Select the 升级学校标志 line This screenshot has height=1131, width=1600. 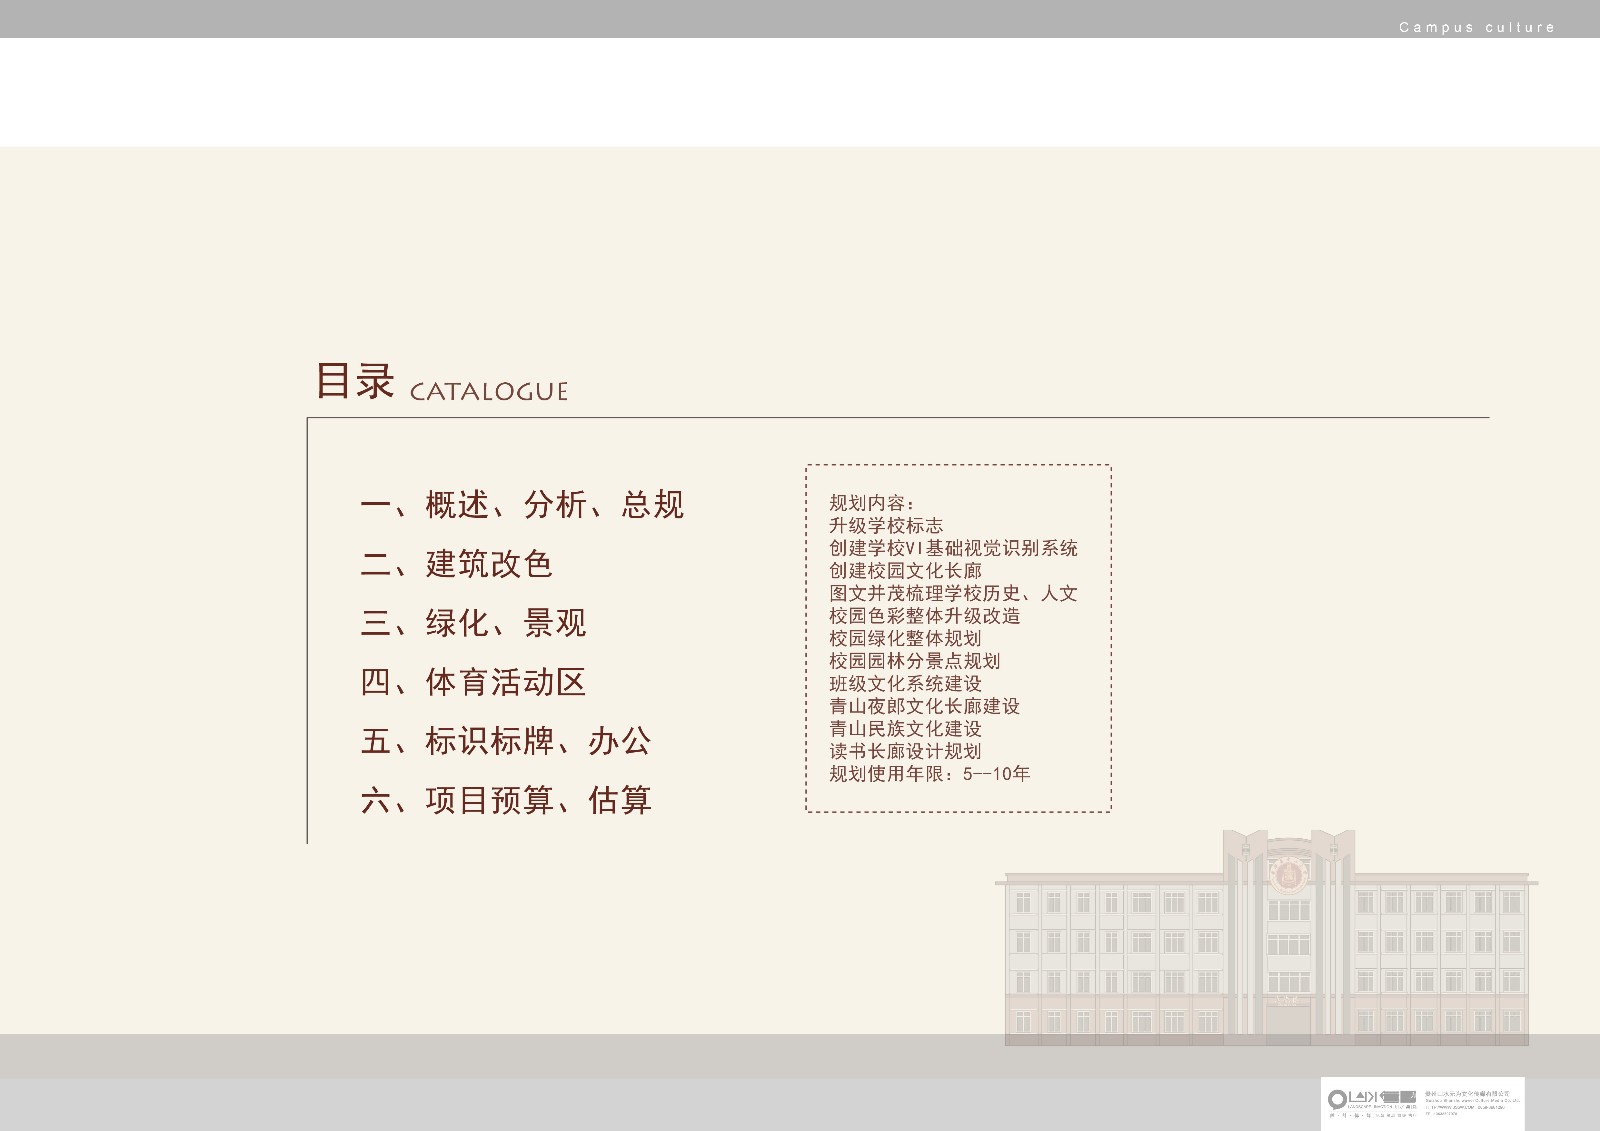click(886, 526)
